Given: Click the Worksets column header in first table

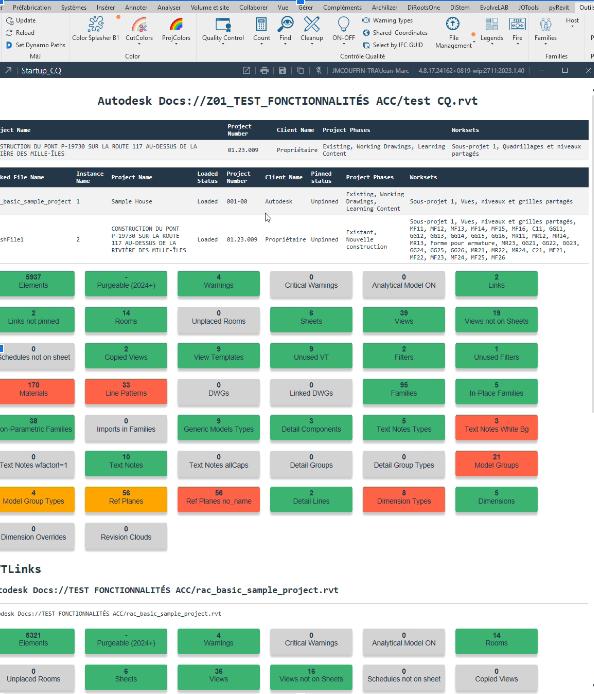Looking at the screenshot, I should pos(465,130).
